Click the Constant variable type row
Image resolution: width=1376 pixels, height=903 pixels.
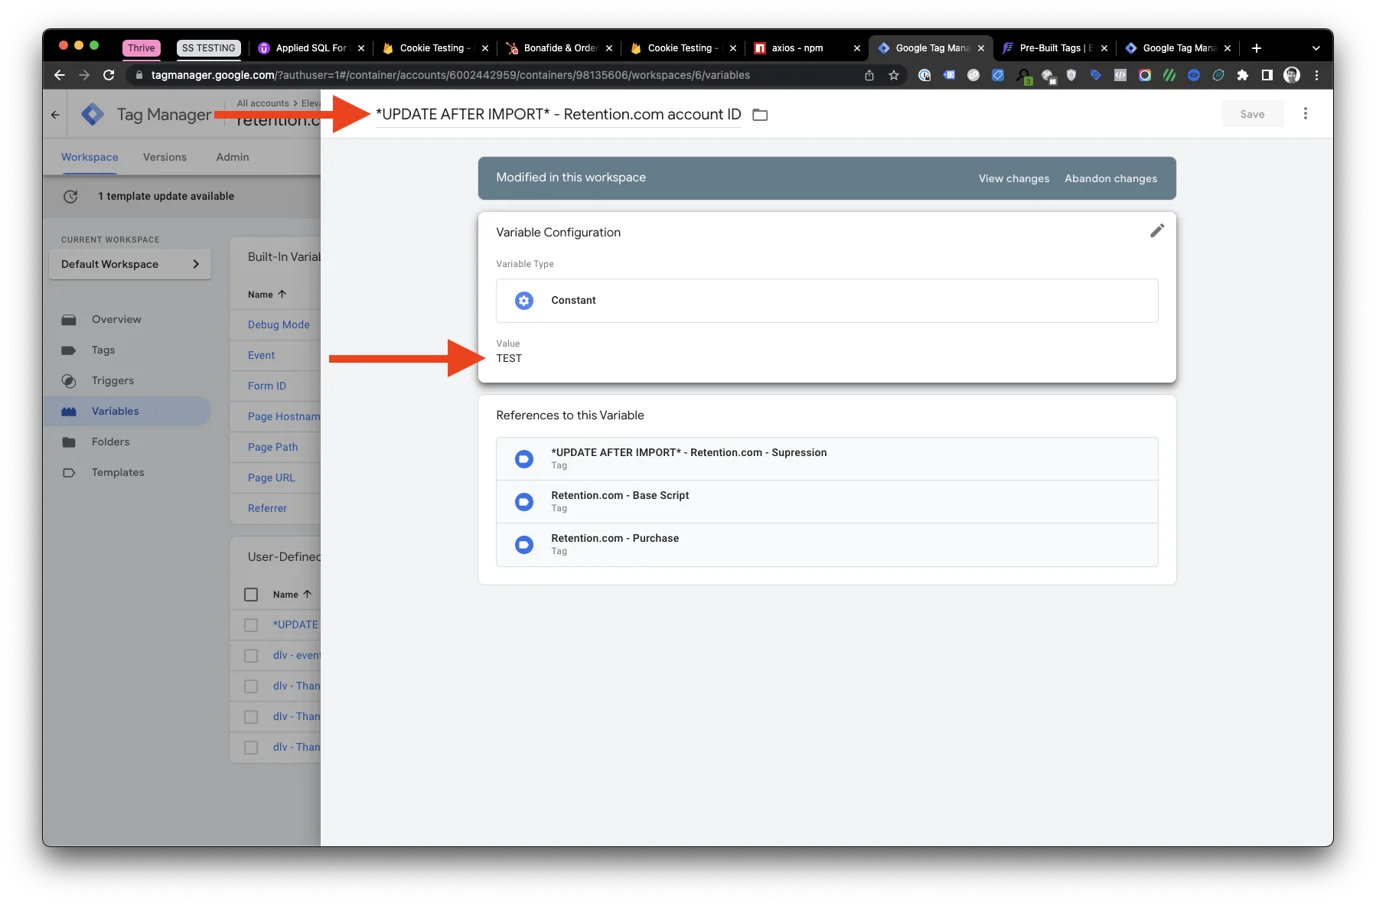pyautogui.click(x=827, y=300)
